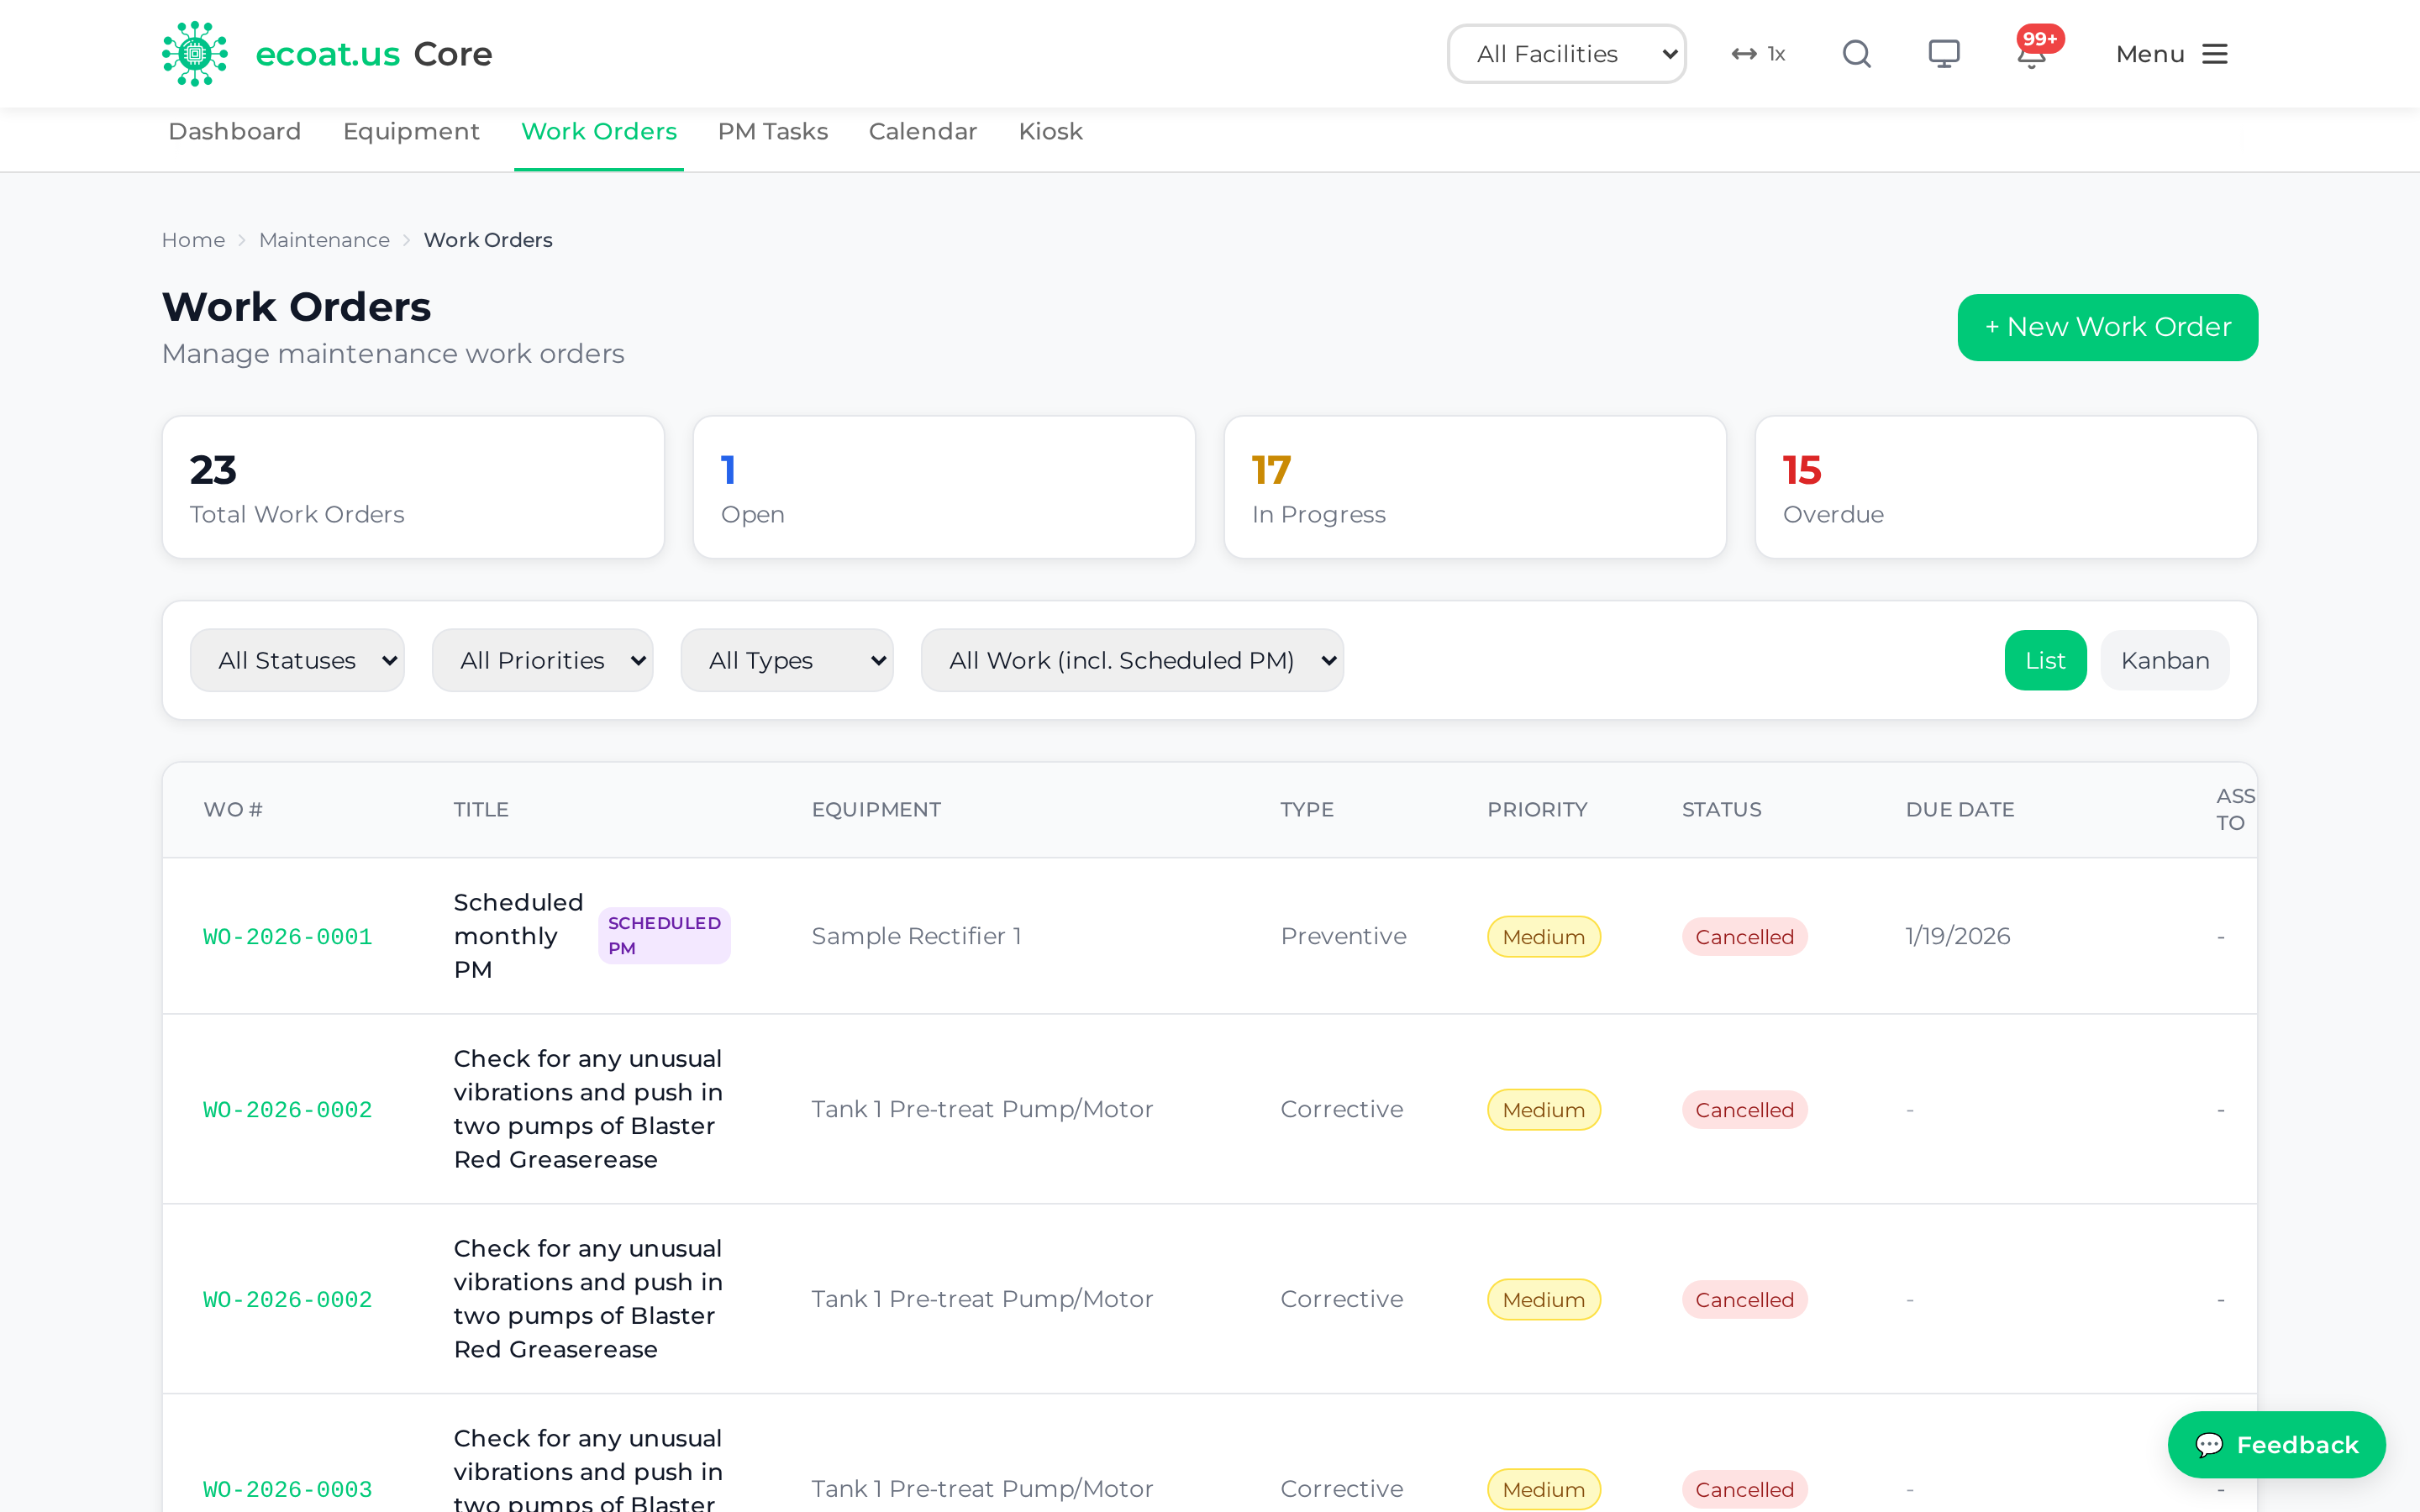Open the Calendar tab
Viewport: 2420px width, 1512px height.
[923, 132]
